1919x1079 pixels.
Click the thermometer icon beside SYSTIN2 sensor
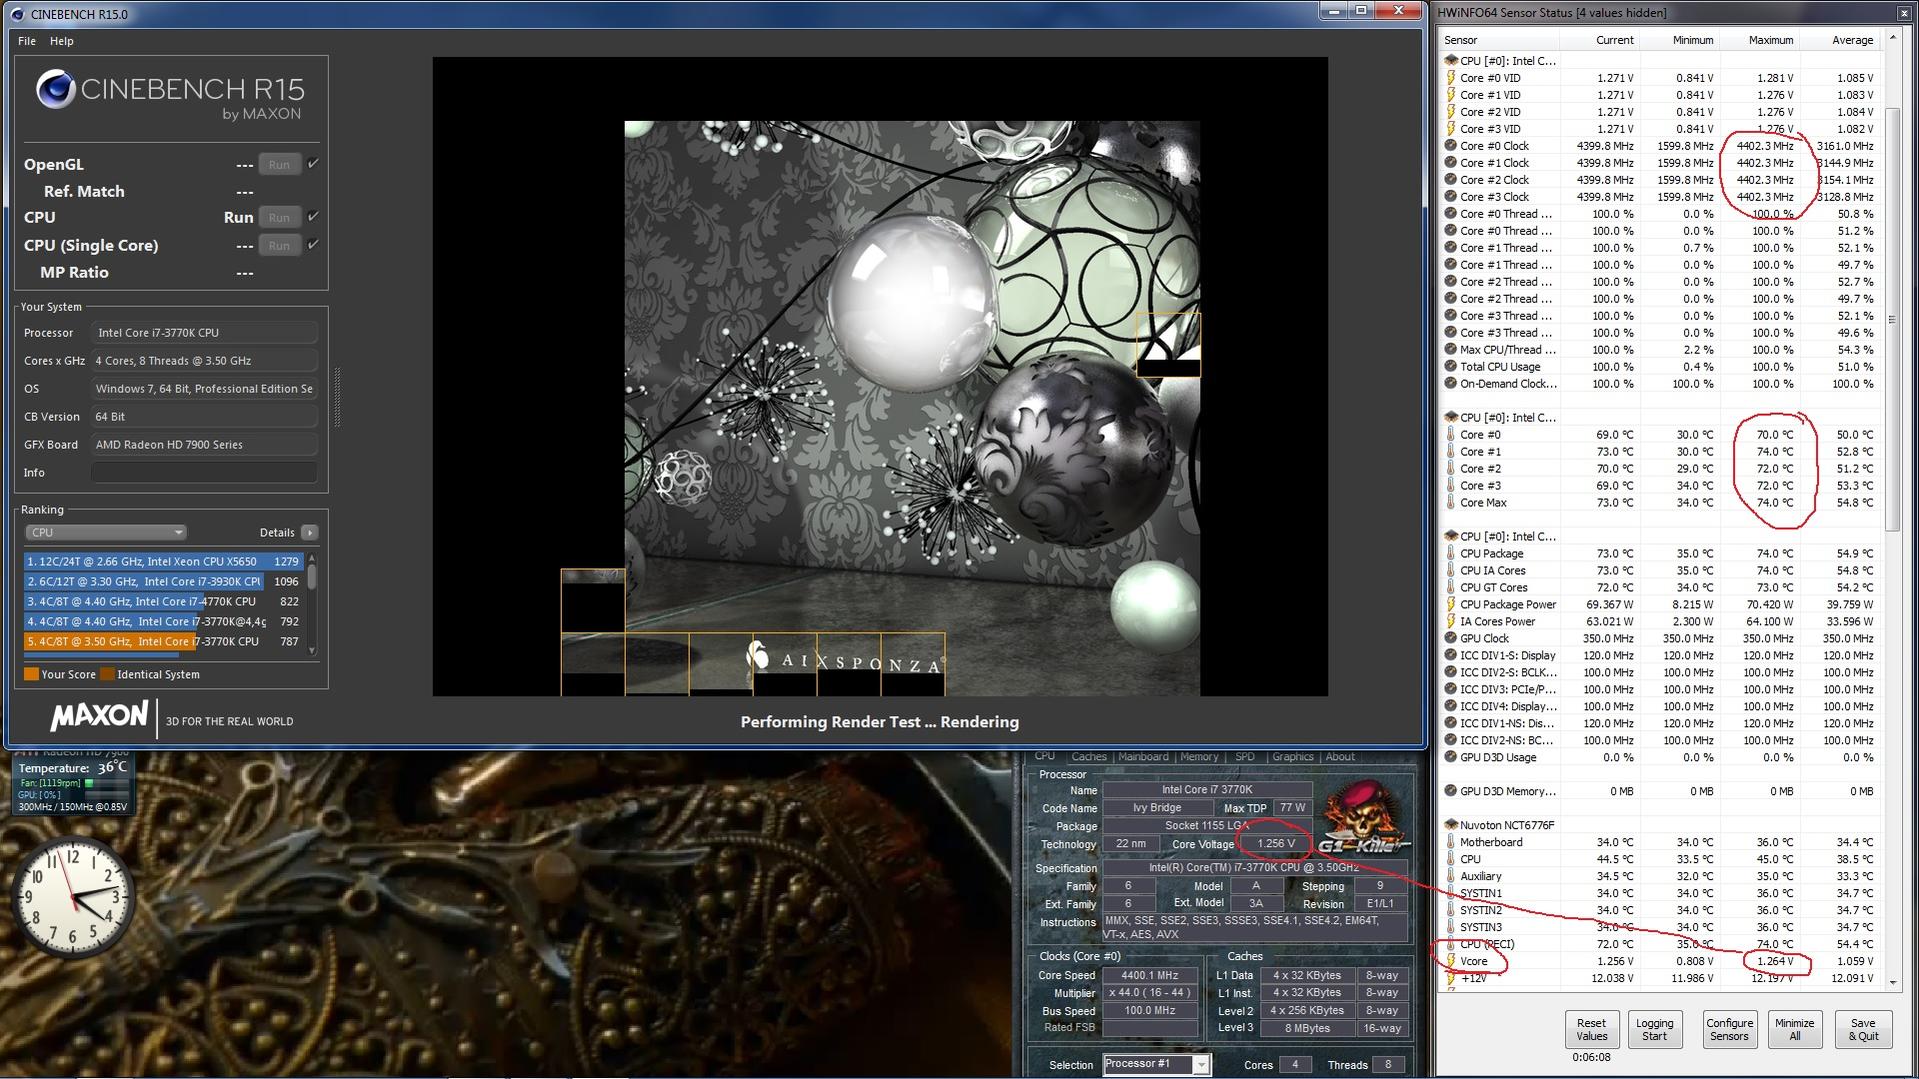(1450, 911)
